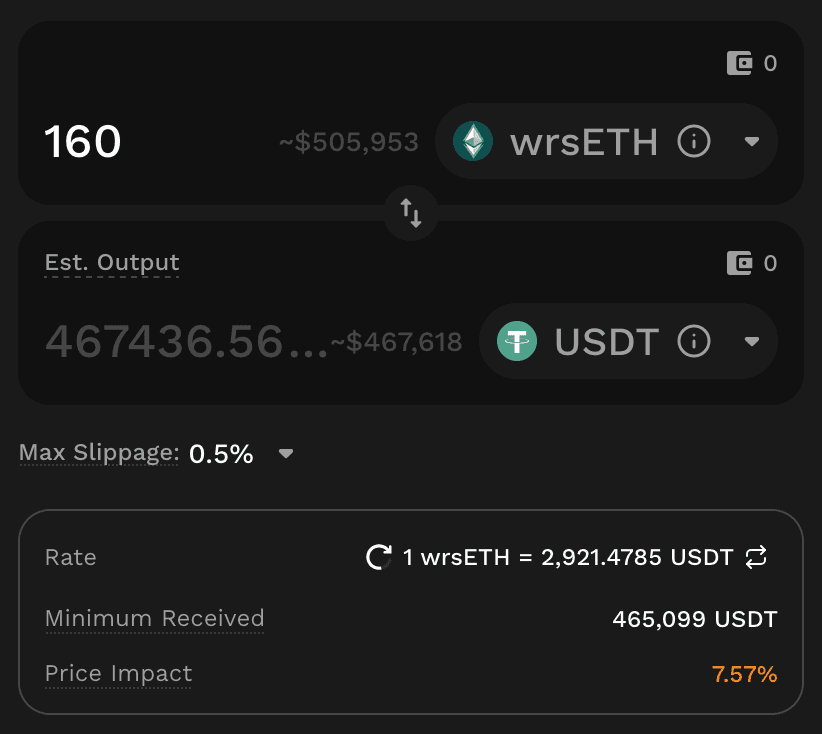Refresh the rate quote icon
Screen dimensions: 822x734
379,557
